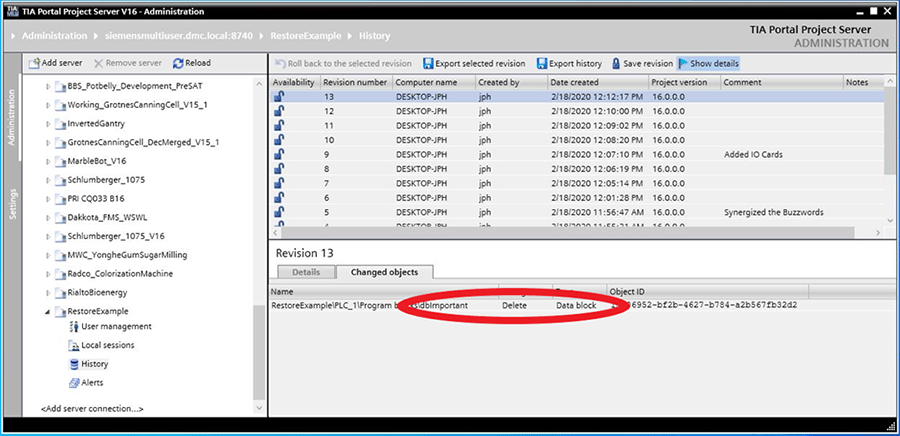
Task: Sort by Created by column header
Action: (x=511, y=83)
